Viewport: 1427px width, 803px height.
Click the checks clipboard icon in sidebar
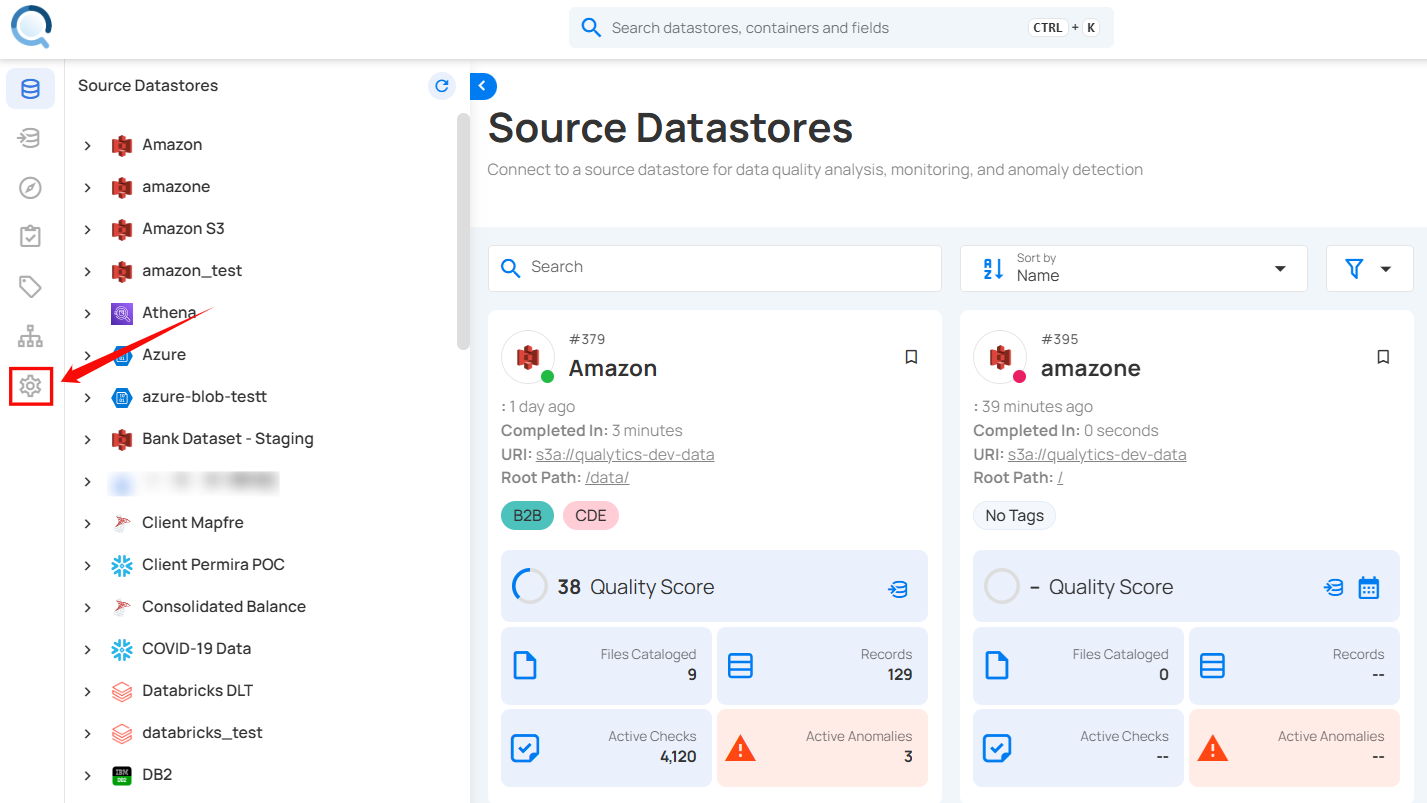(30, 237)
